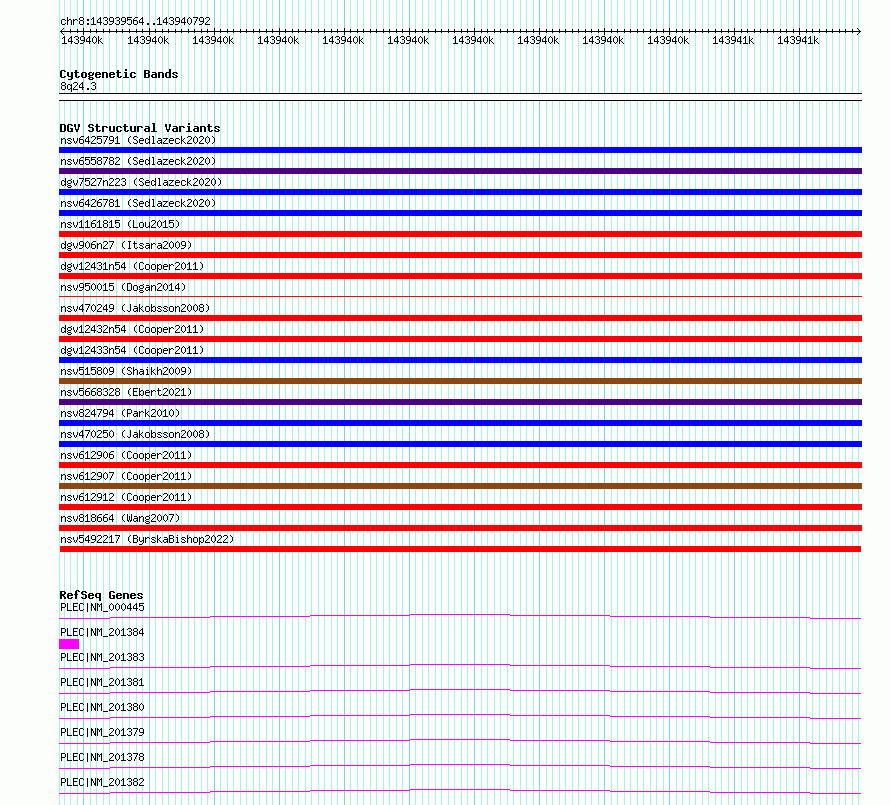Select transcript PLEC|NM_201381
The width and height of the screenshot is (890, 805).
coord(102,682)
